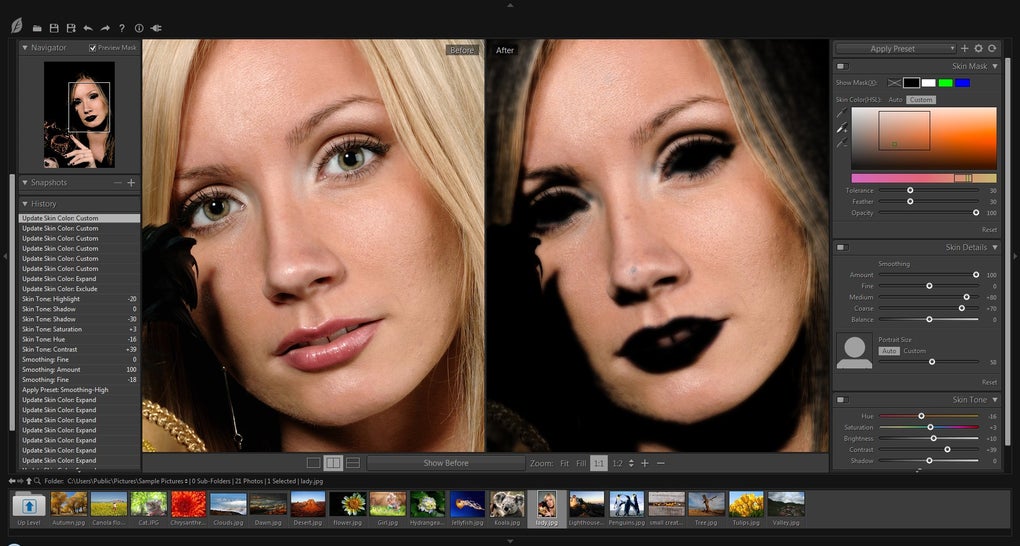
Task: Select the eyedropper minus (exclude) tool
Action: (x=842, y=143)
